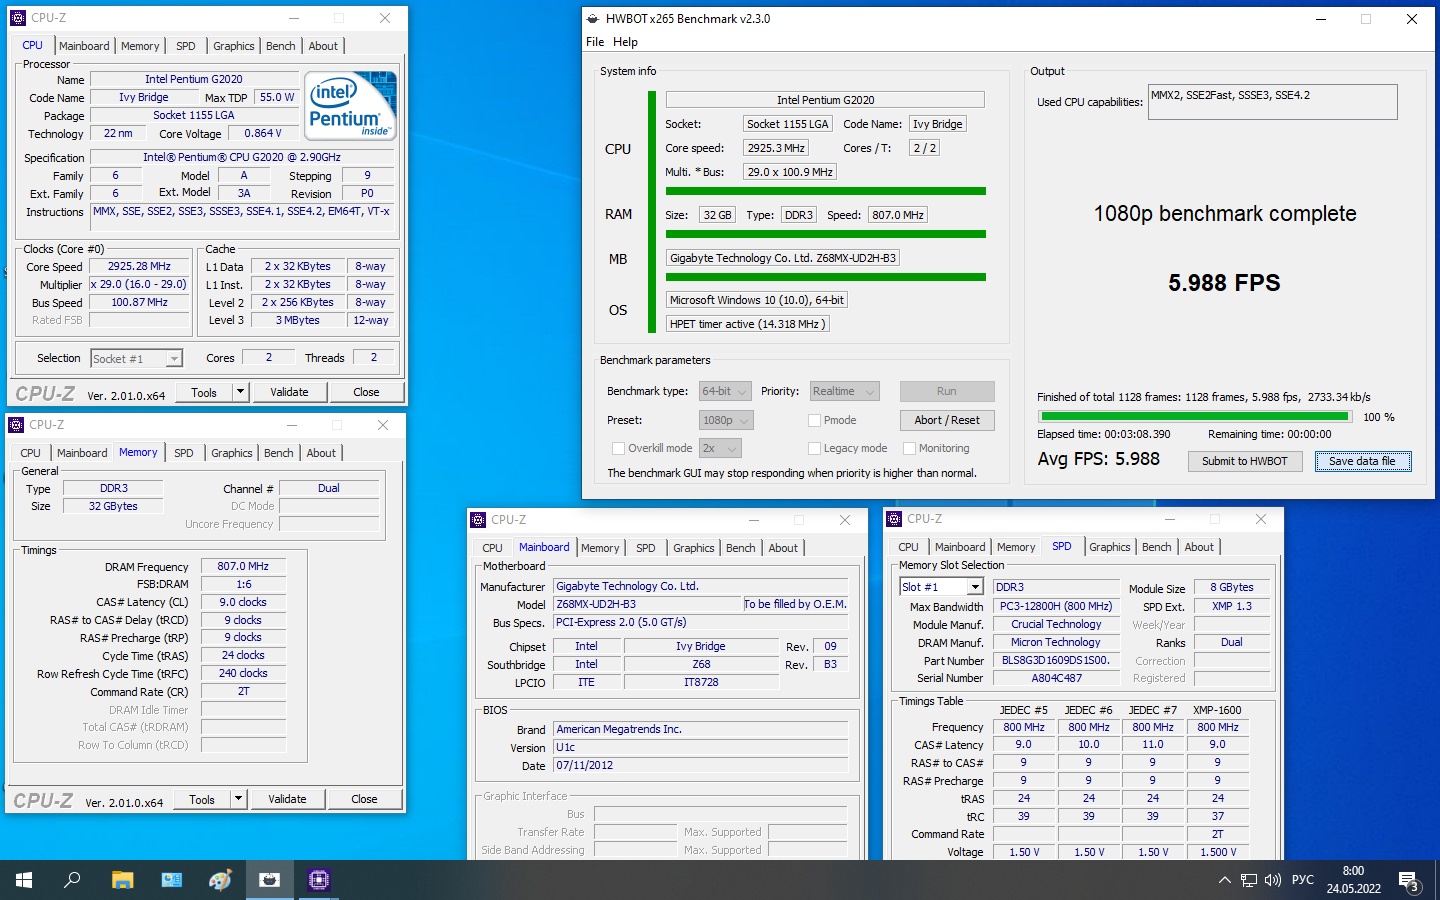Switch to Bench tab in top CPU-Z window
Image resolution: width=1440 pixels, height=900 pixels.
pyautogui.click(x=281, y=46)
